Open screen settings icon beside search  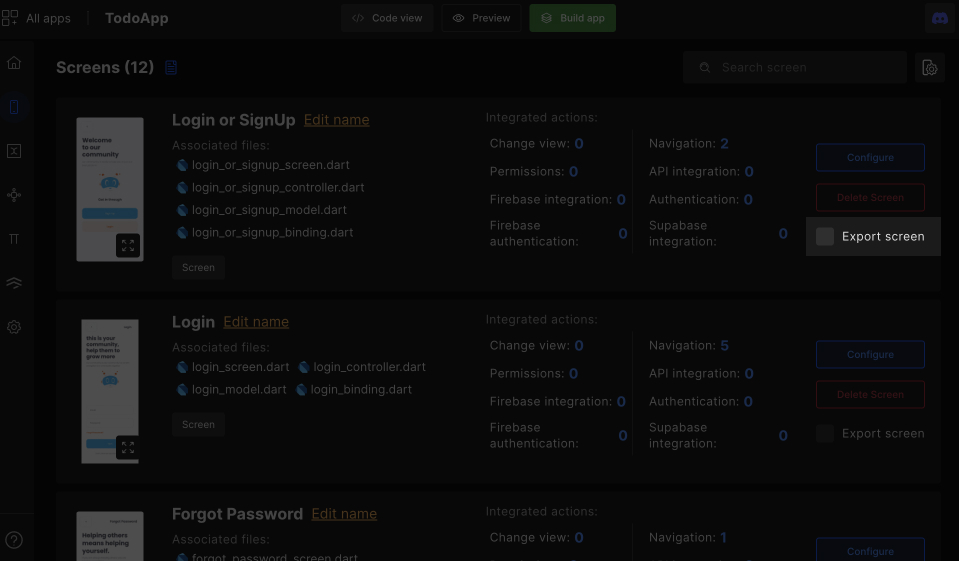pos(930,67)
